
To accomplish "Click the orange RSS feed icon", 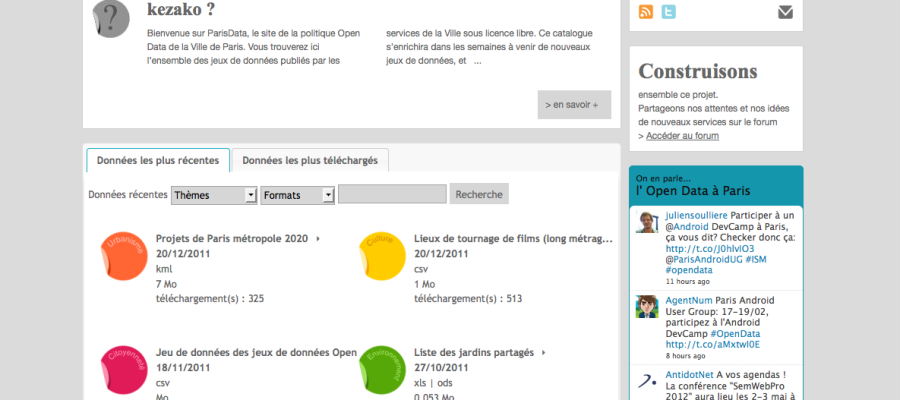I will [x=646, y=12].
